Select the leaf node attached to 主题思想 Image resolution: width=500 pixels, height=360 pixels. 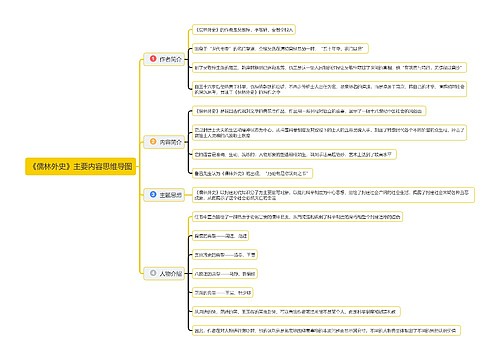point(333,195)
